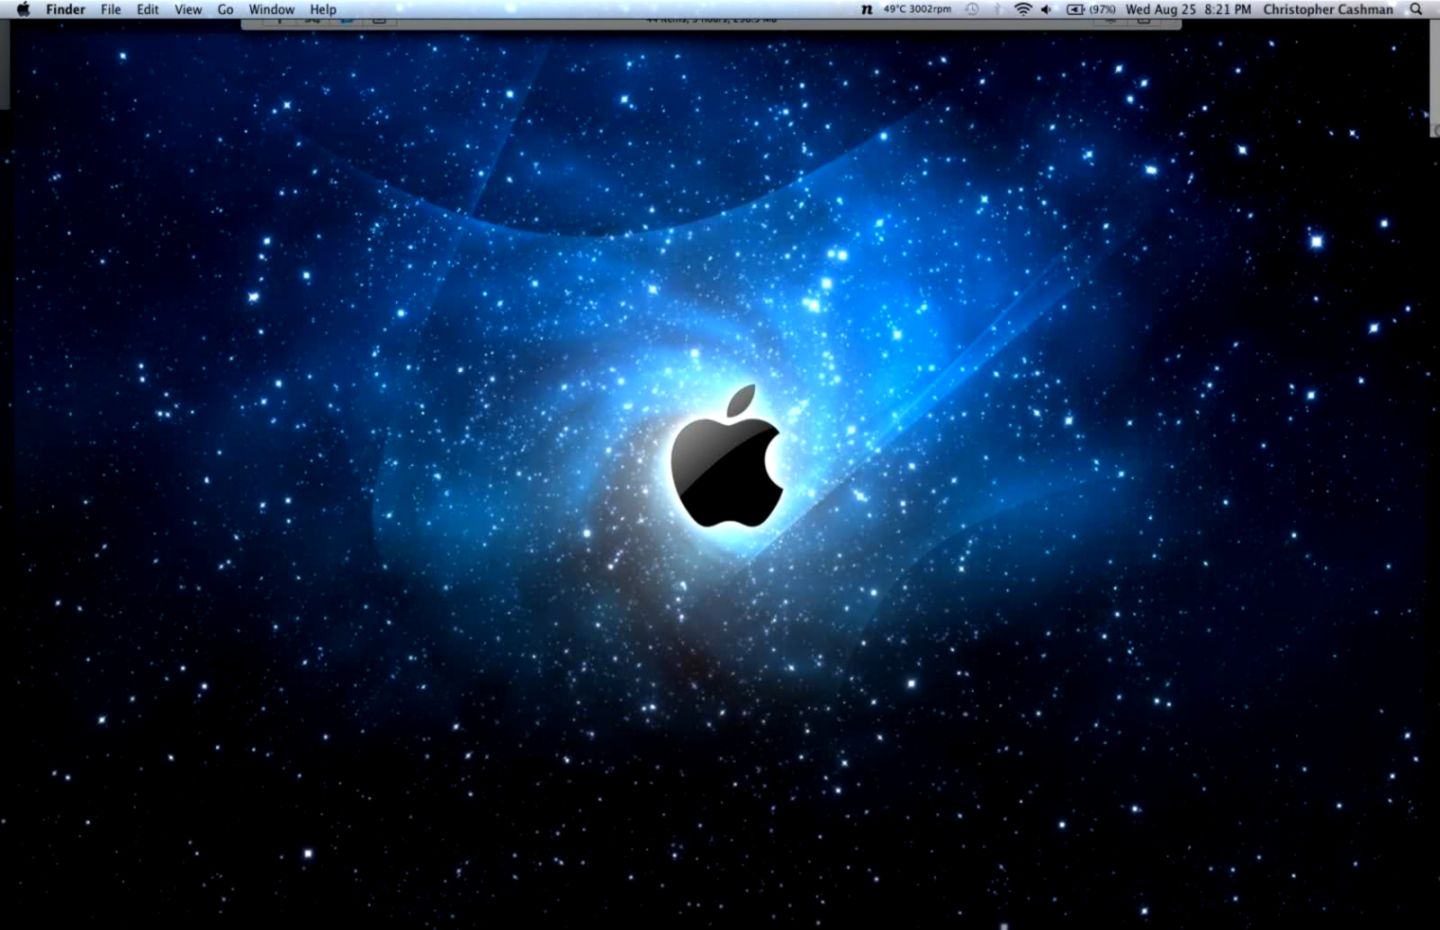Click the 'Wed Aug 25 8:21 PM' clock

[1188, 9]
